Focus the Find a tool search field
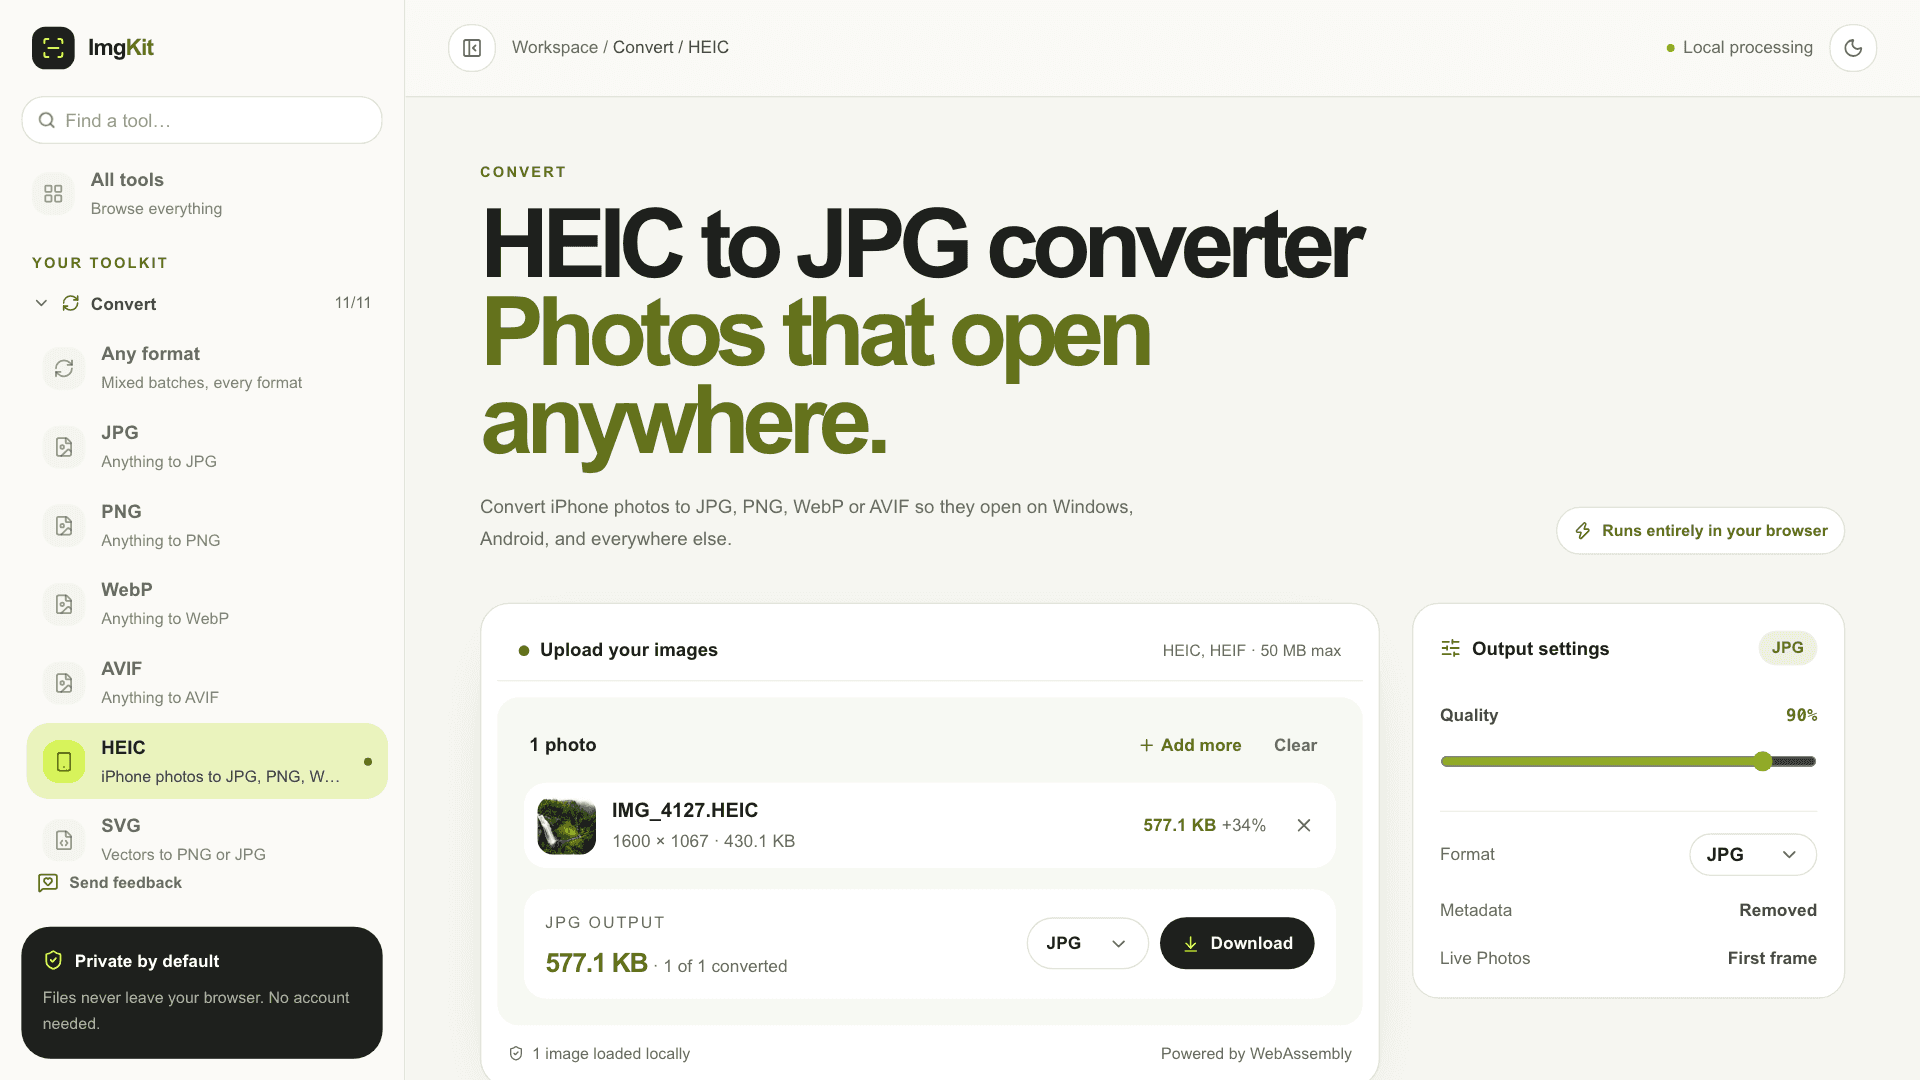 coord(202,120)
